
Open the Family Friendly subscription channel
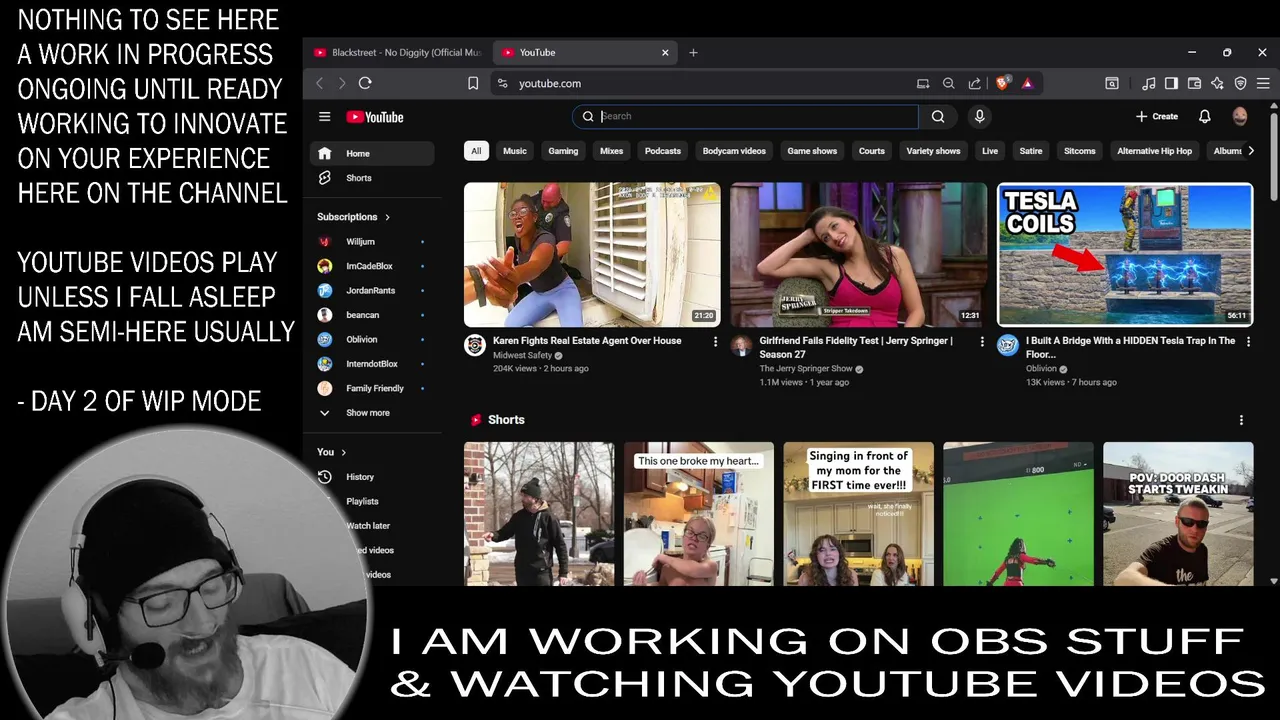tap(372, 388)
